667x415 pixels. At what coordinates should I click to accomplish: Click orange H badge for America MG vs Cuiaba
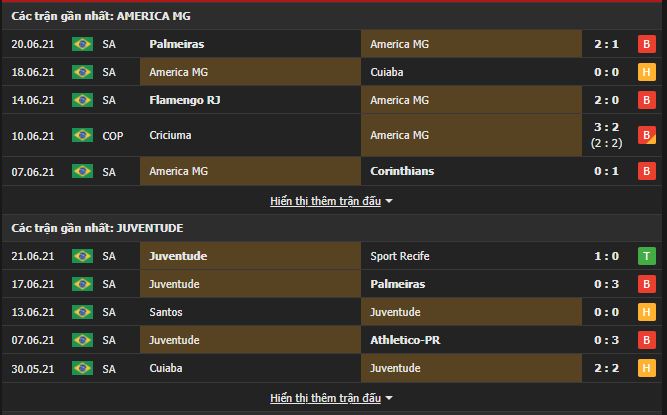click(646, 72)
